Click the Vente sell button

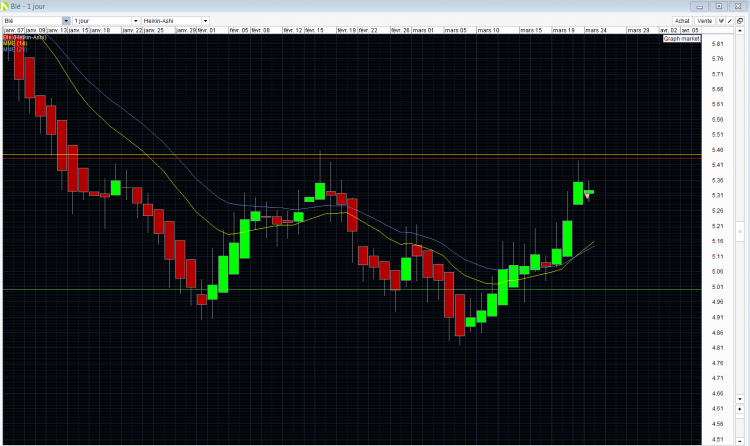coord(705,21)
